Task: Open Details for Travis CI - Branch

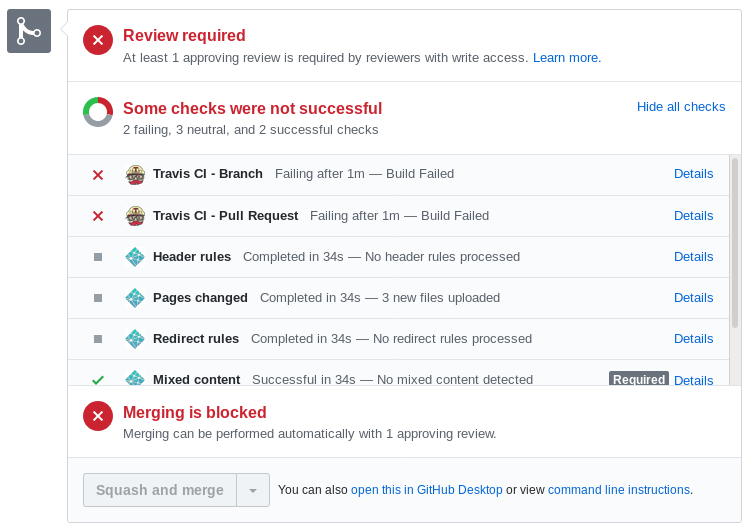Action: [693, 174]
